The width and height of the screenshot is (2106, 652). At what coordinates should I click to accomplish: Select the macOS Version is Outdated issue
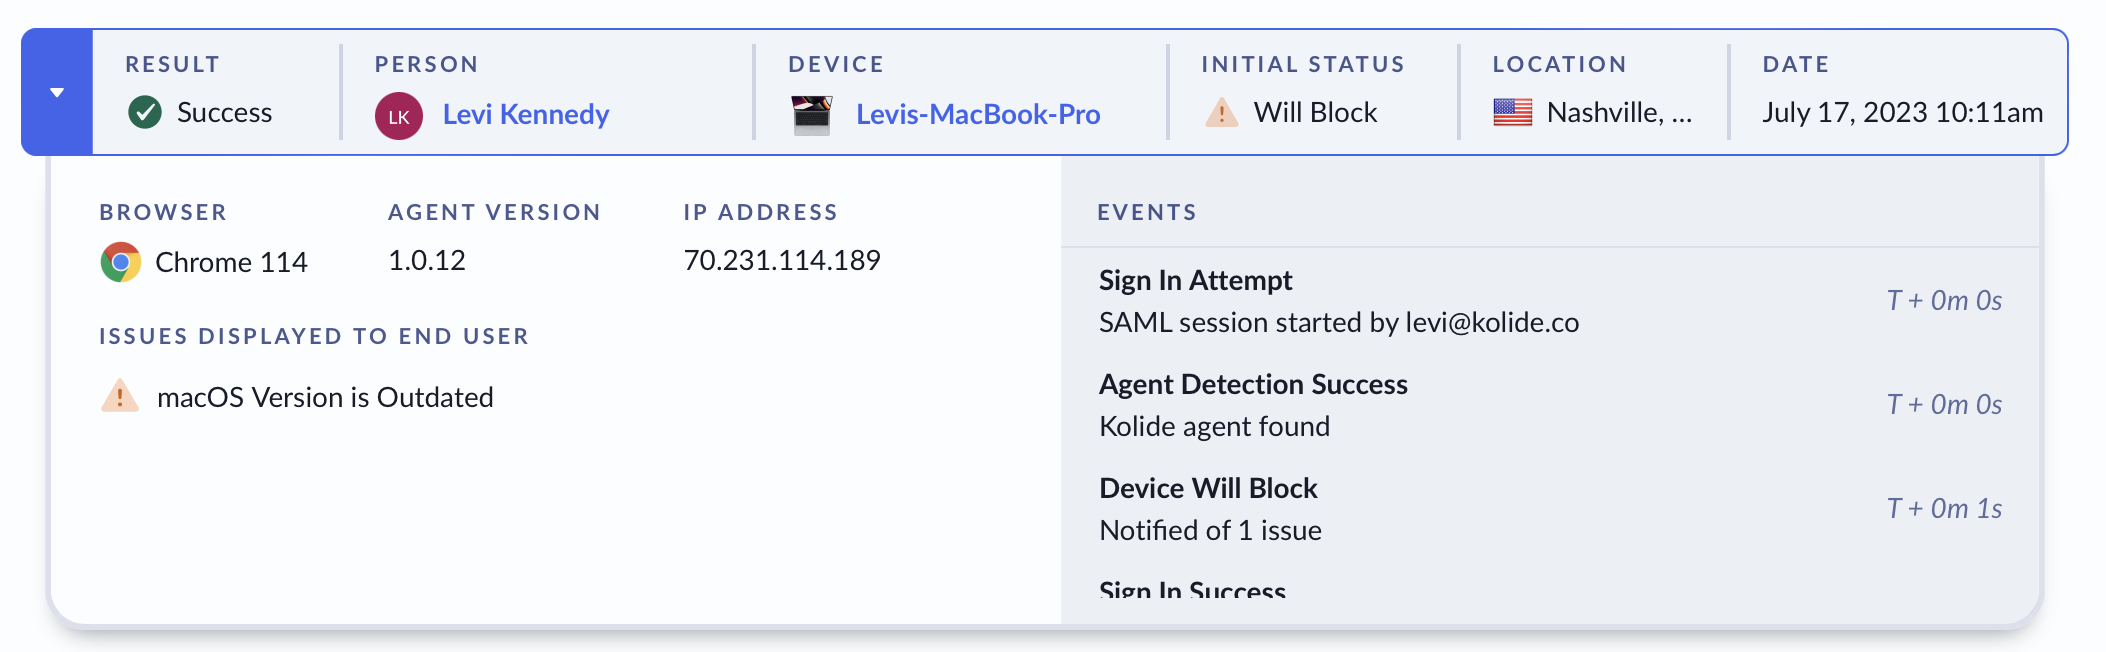325,397
